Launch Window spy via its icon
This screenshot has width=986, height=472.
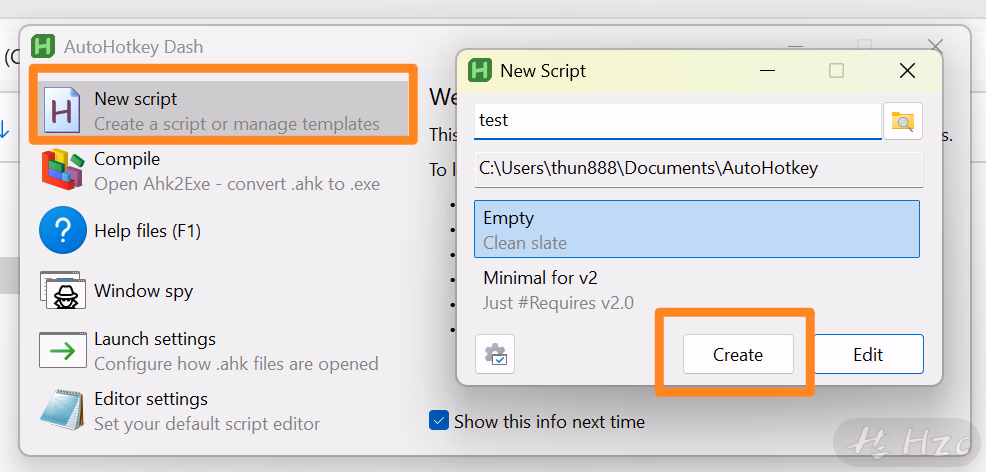62,290
